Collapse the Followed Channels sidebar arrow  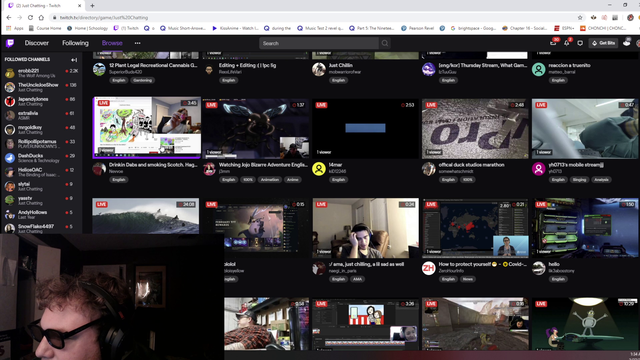click(x=74, y=60)
